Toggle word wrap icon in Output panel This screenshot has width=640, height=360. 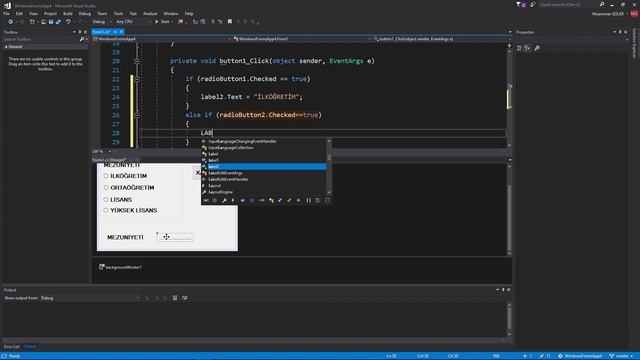coord(184,298)
